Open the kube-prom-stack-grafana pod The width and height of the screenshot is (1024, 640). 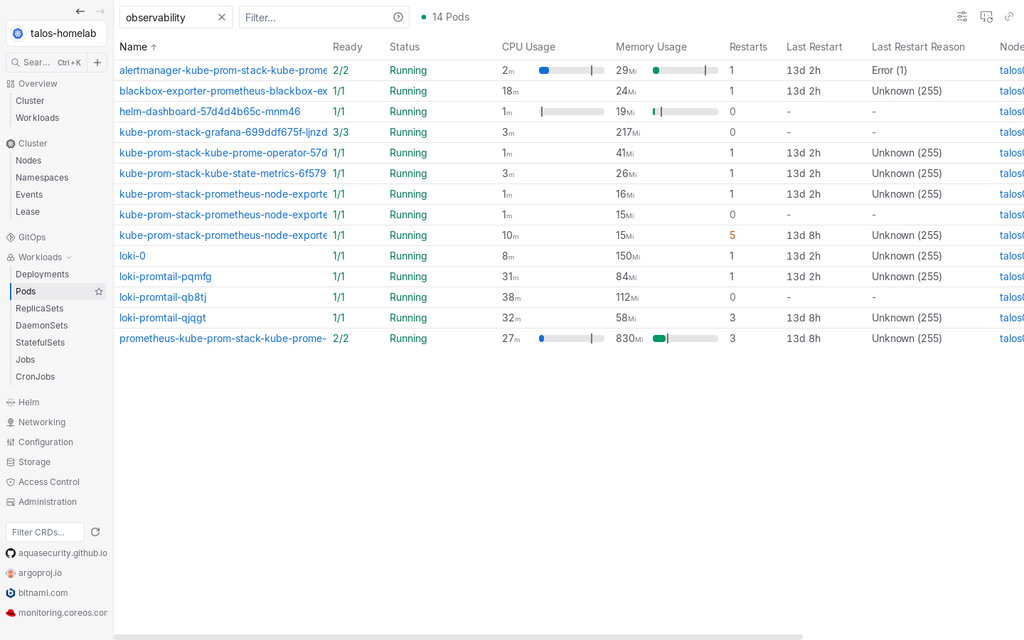[223, 132]
